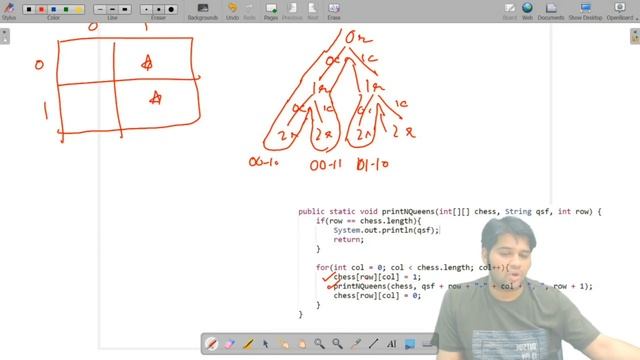This screenshot has width=640, height=360.
Task: Select the Draw lines tool
Action: point(373,344)
